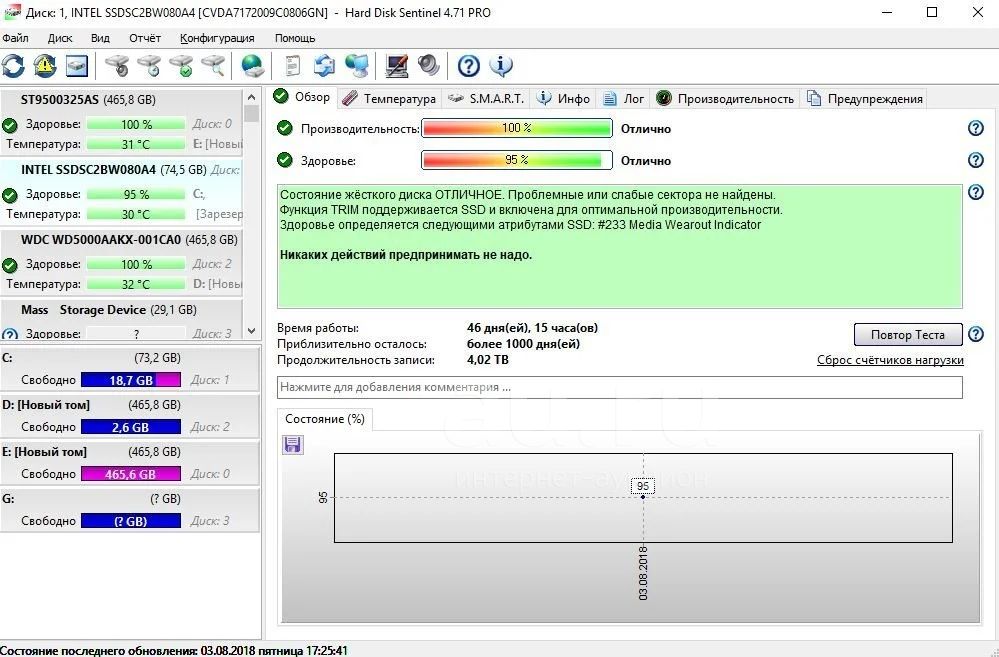Click the globe with monitor network icon

tap(356, 66)
